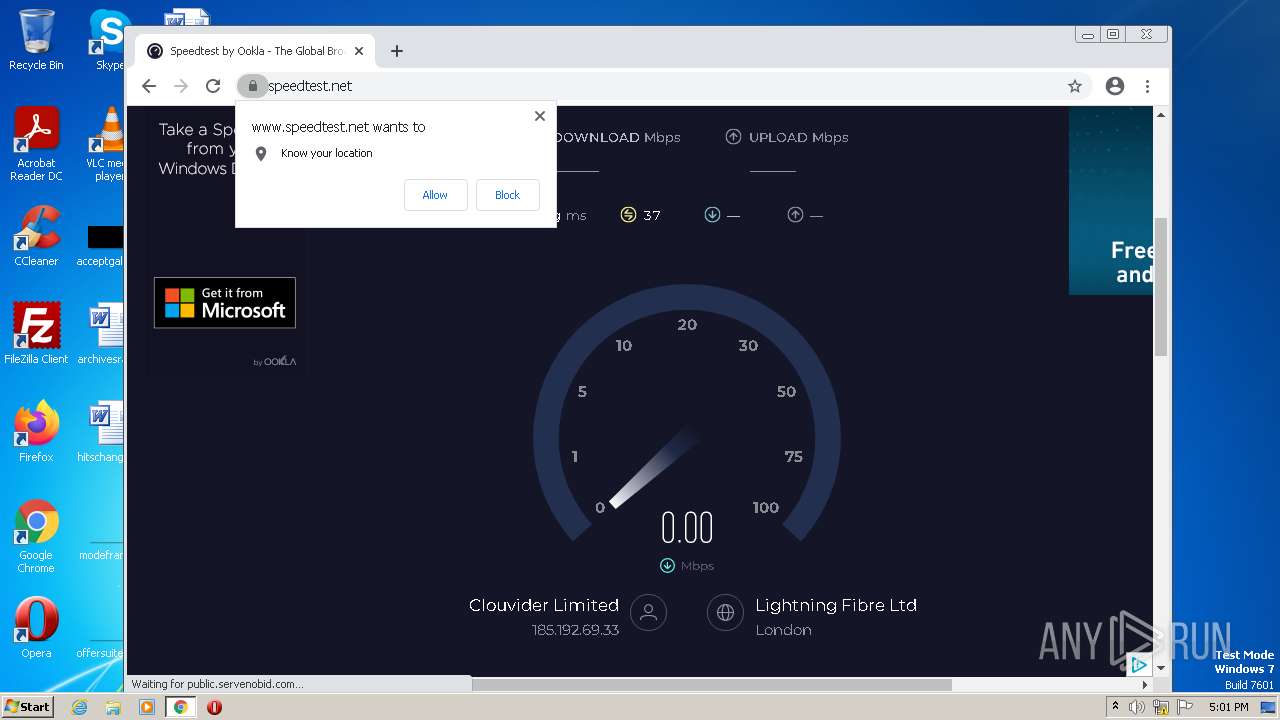Viewport: 1280px width, 720px height.
Task: Select the Speedtest by Ookla tab
Action: coord(256,51)
